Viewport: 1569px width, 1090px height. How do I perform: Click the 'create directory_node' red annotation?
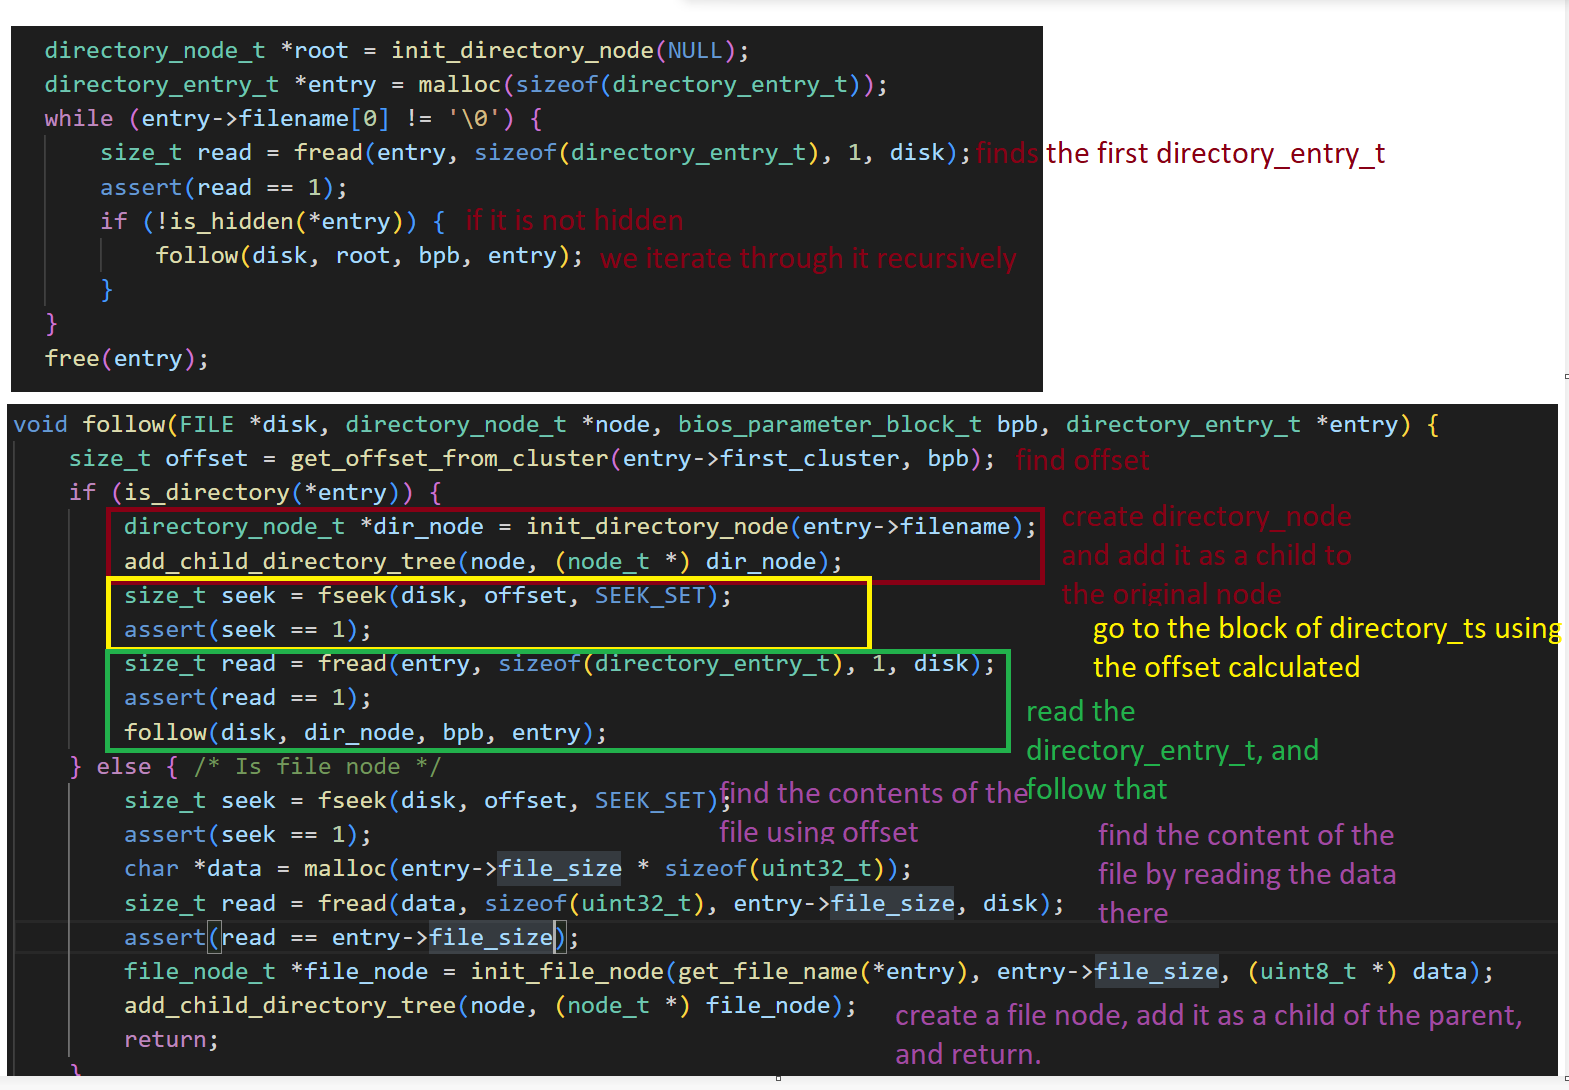(x=1206, y=517)
